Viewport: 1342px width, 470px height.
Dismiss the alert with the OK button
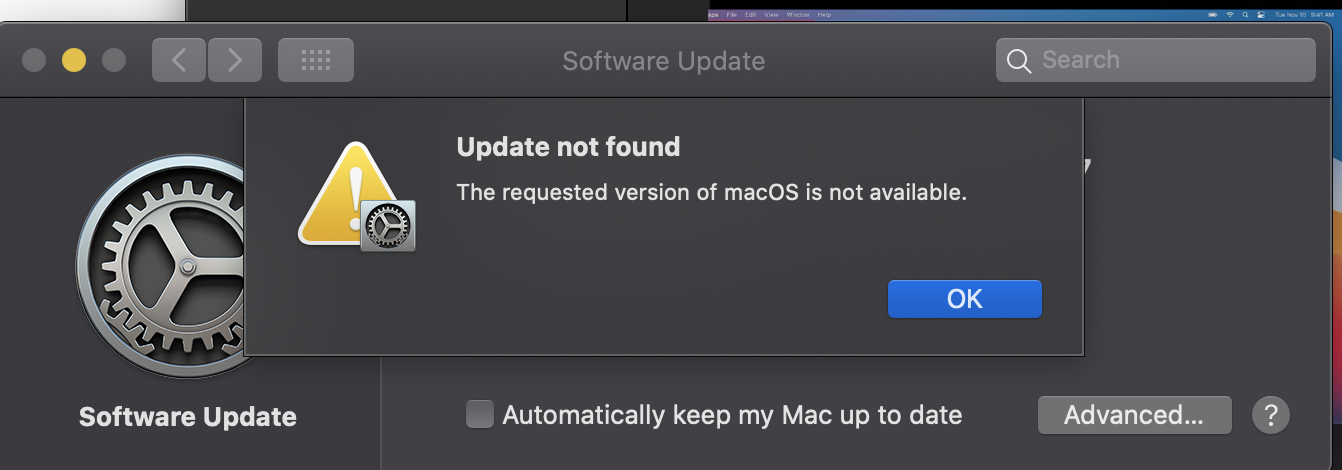(965, 299)
